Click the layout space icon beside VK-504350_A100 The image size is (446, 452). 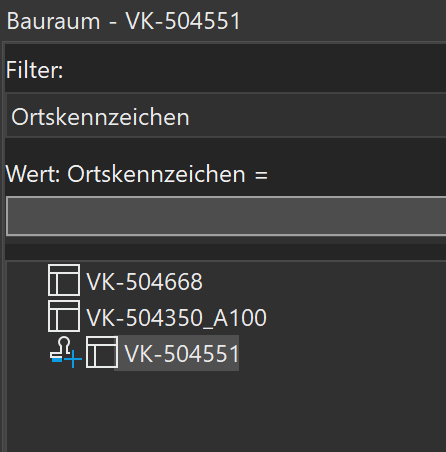click(64, 316)
